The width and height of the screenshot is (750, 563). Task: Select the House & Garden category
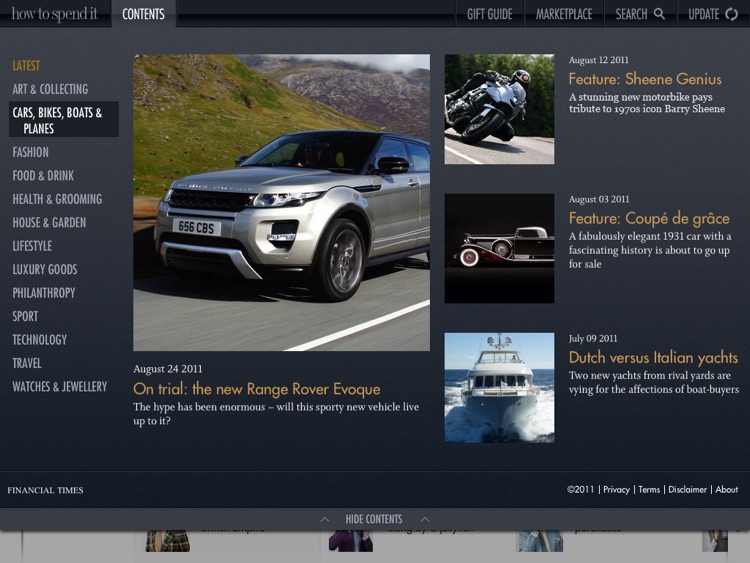[x=49, y=222]
